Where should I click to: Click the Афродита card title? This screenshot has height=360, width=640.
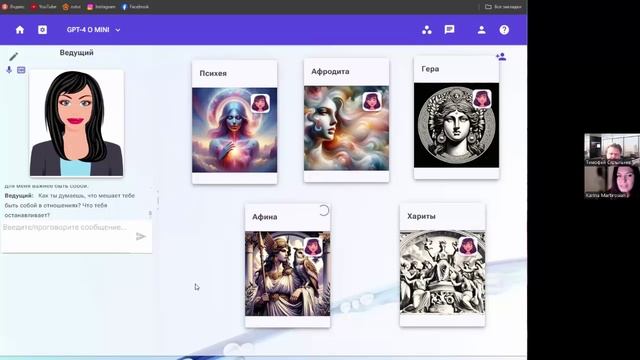tap(330, 71)
